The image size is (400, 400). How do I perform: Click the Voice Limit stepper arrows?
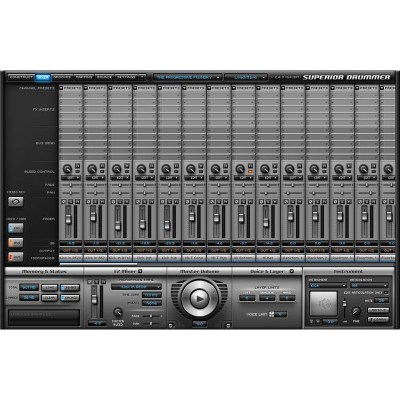point(271,314)
